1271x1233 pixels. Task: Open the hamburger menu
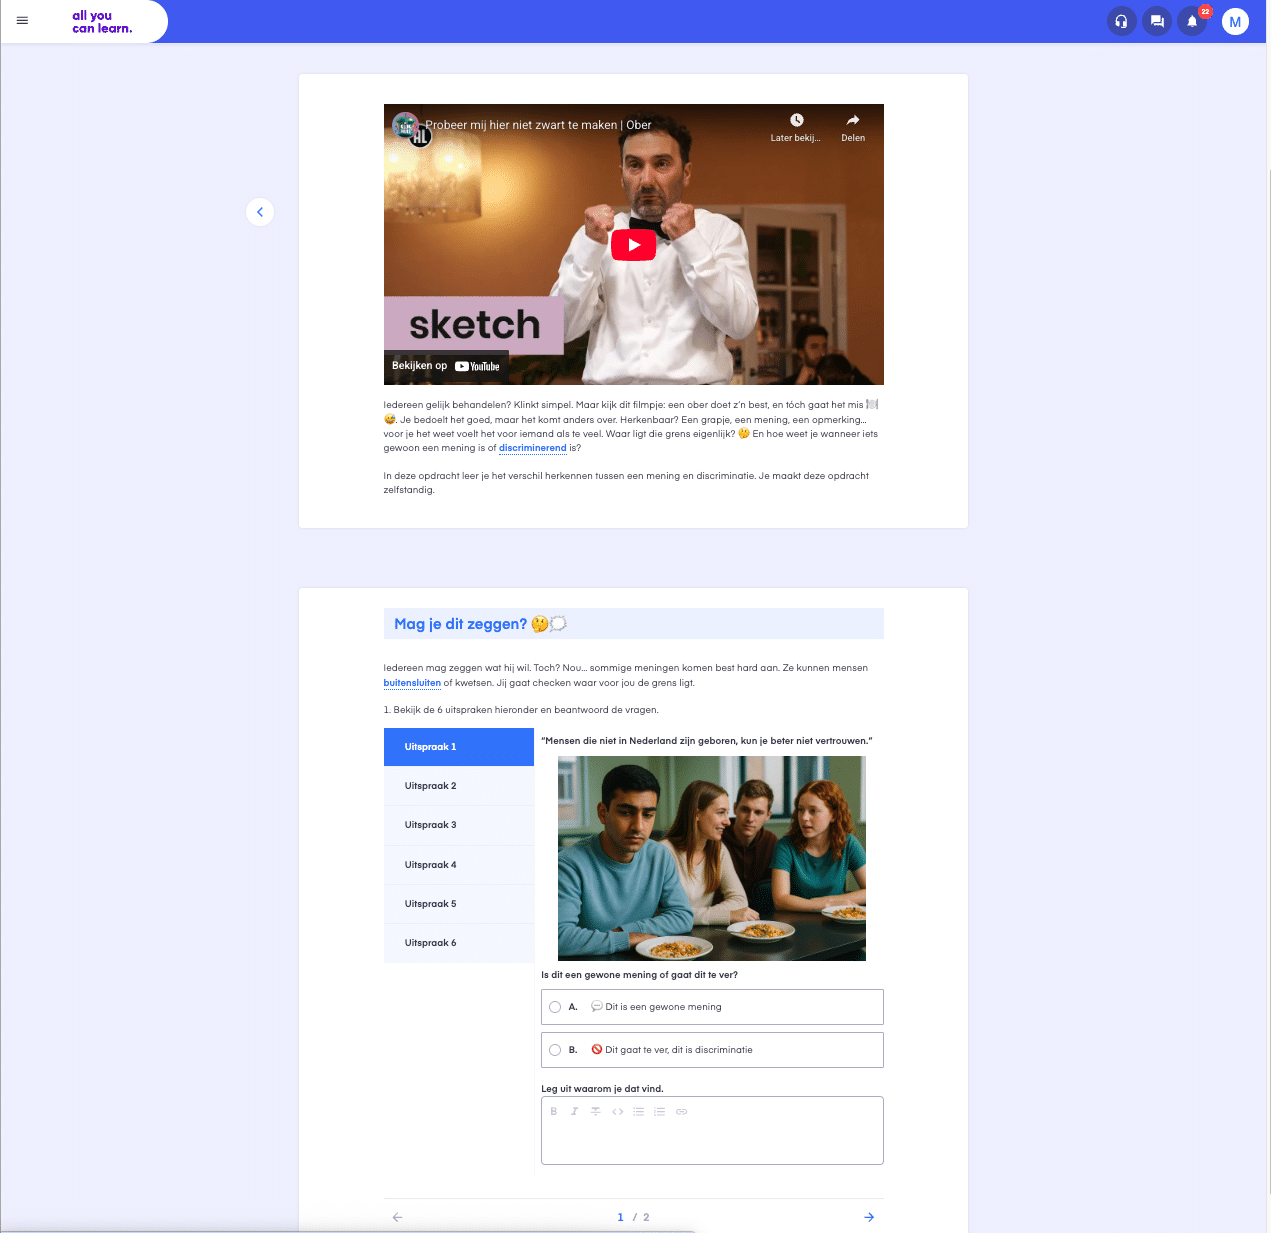(22, 20)
